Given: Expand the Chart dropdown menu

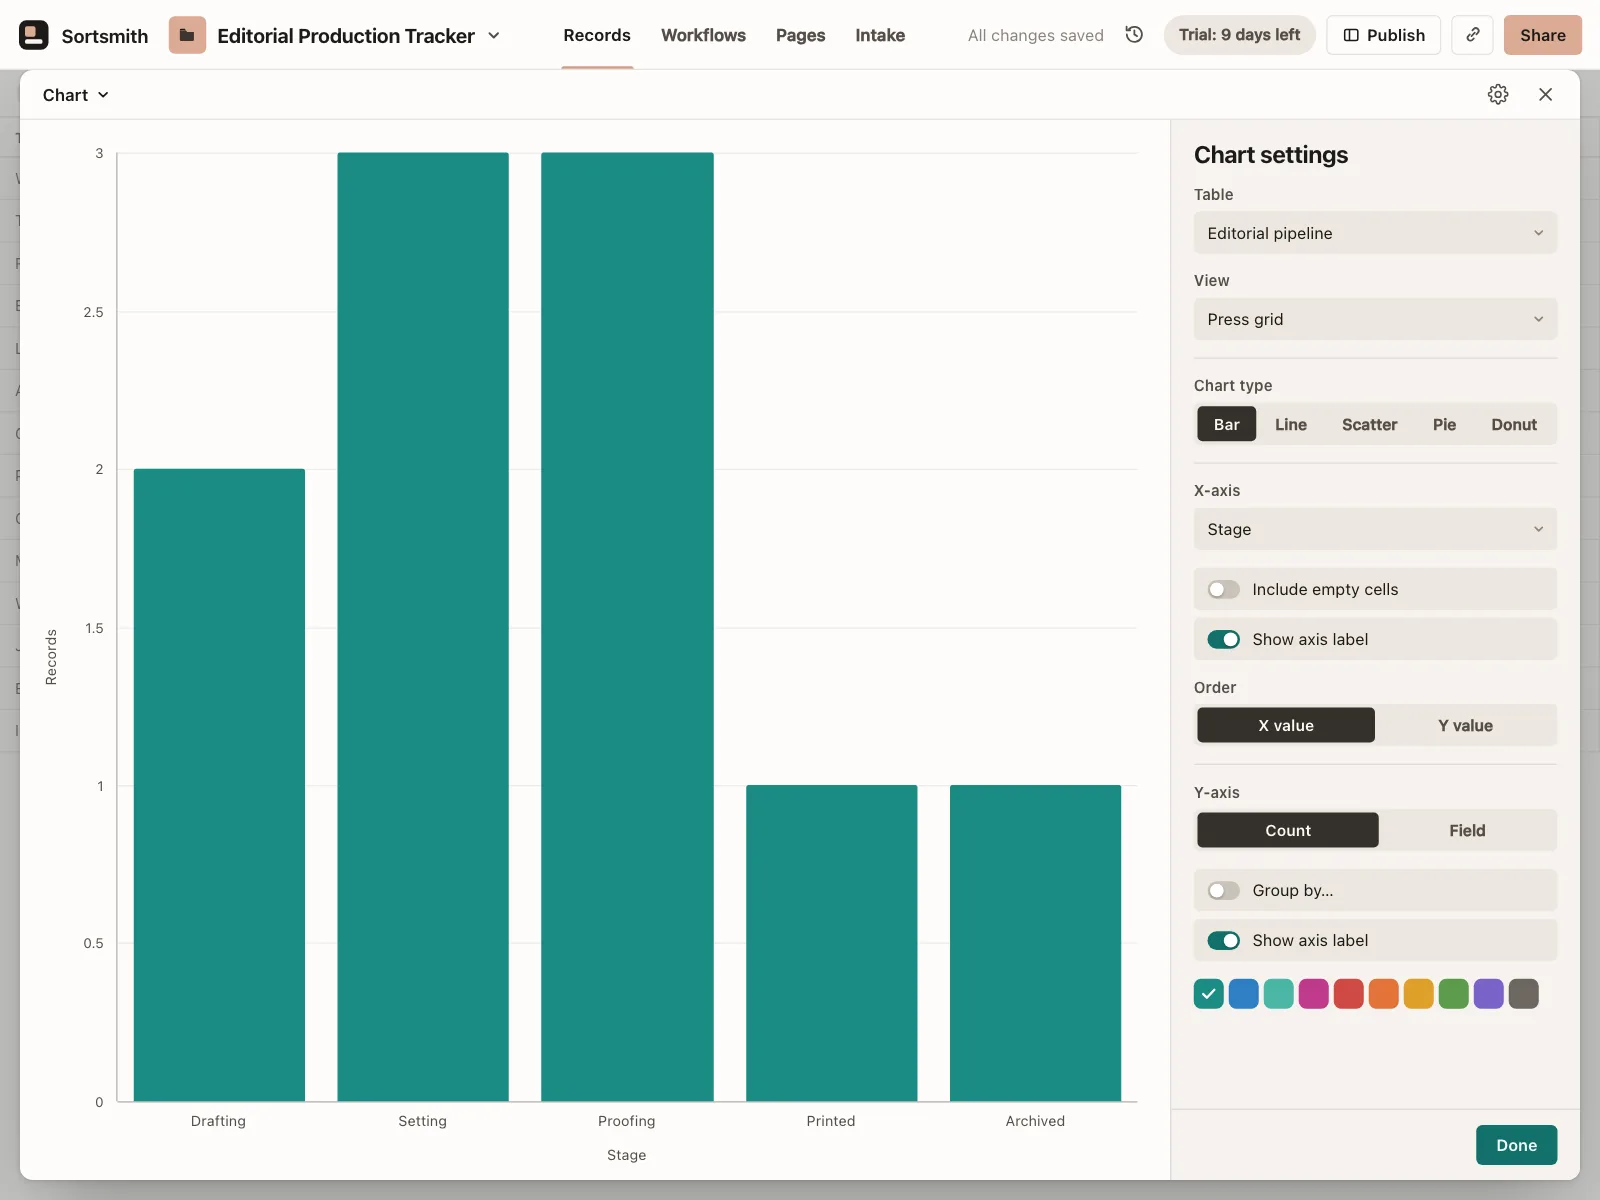Looking at the screenshot, I should tap(76, 95).
